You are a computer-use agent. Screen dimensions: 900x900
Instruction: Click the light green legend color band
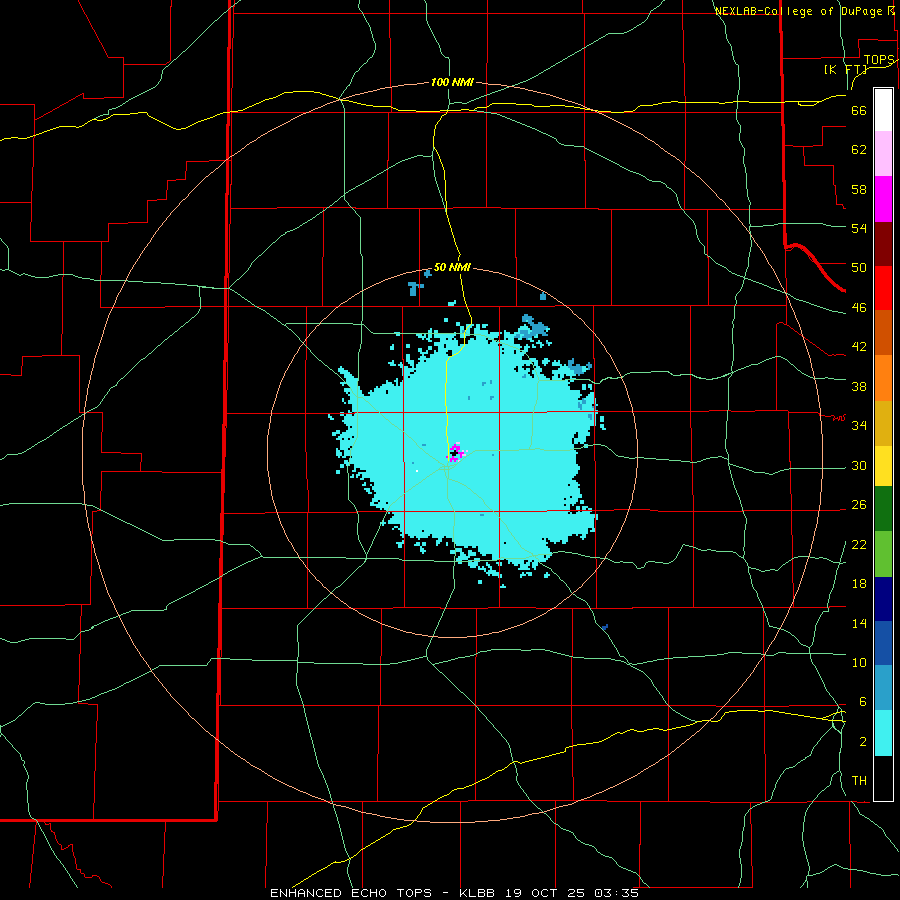[883, 554]
